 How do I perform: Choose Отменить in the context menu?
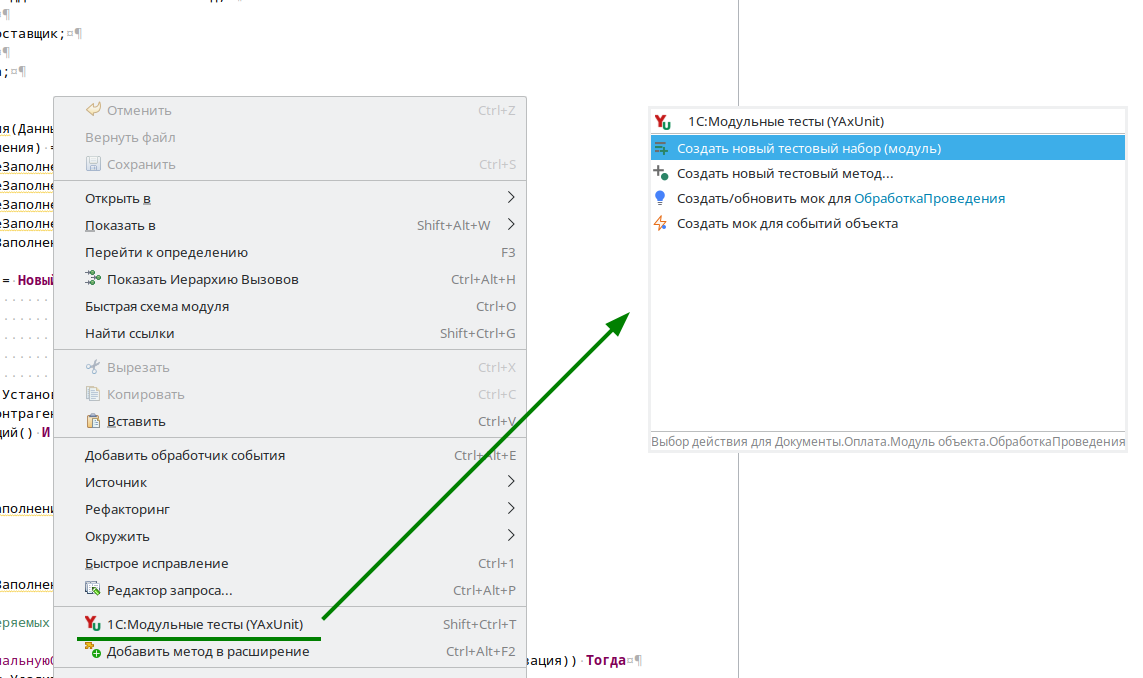(290, 110)
